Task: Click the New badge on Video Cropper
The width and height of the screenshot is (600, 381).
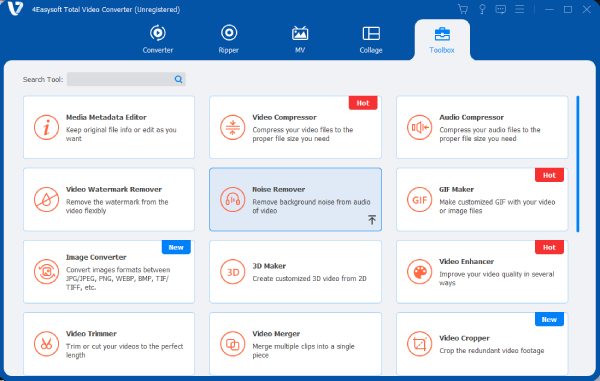Action: [x=549, y=319]
